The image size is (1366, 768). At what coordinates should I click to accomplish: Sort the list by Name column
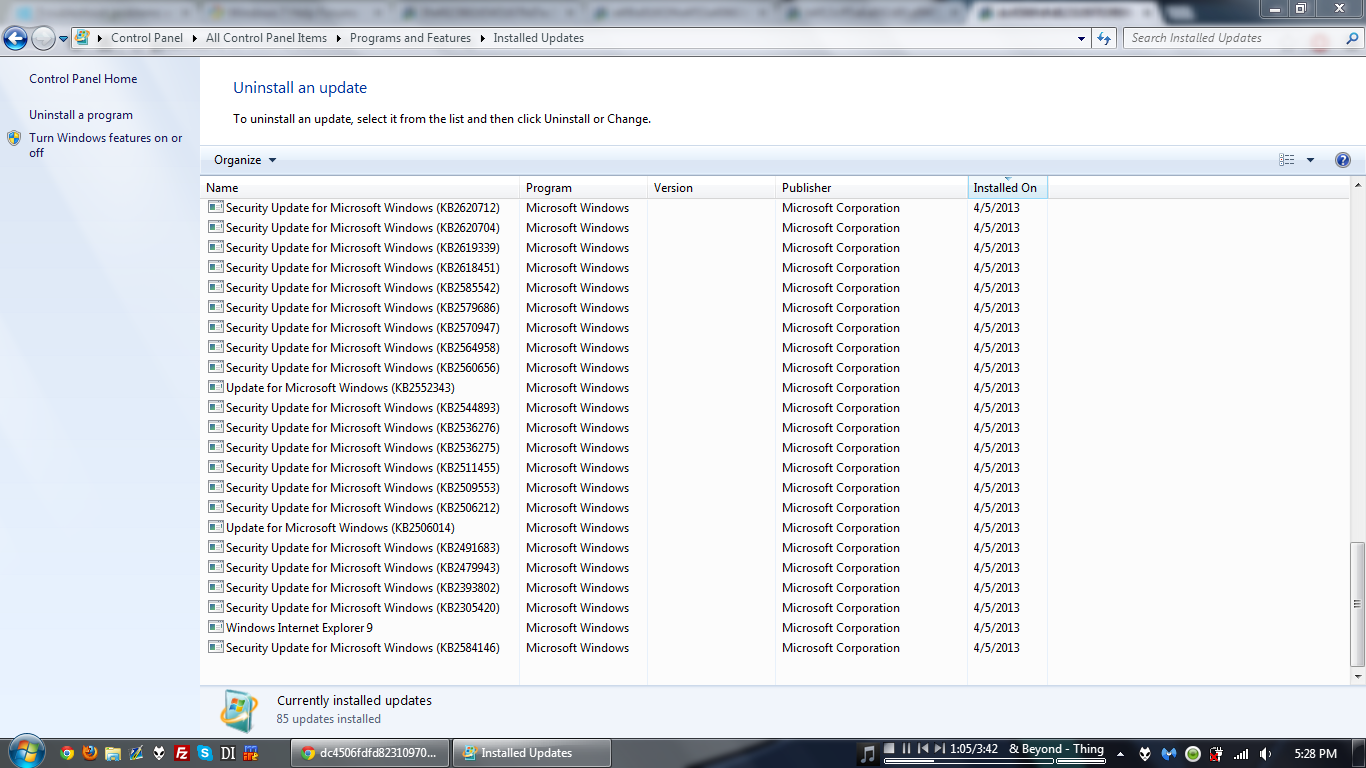(360, 188)
